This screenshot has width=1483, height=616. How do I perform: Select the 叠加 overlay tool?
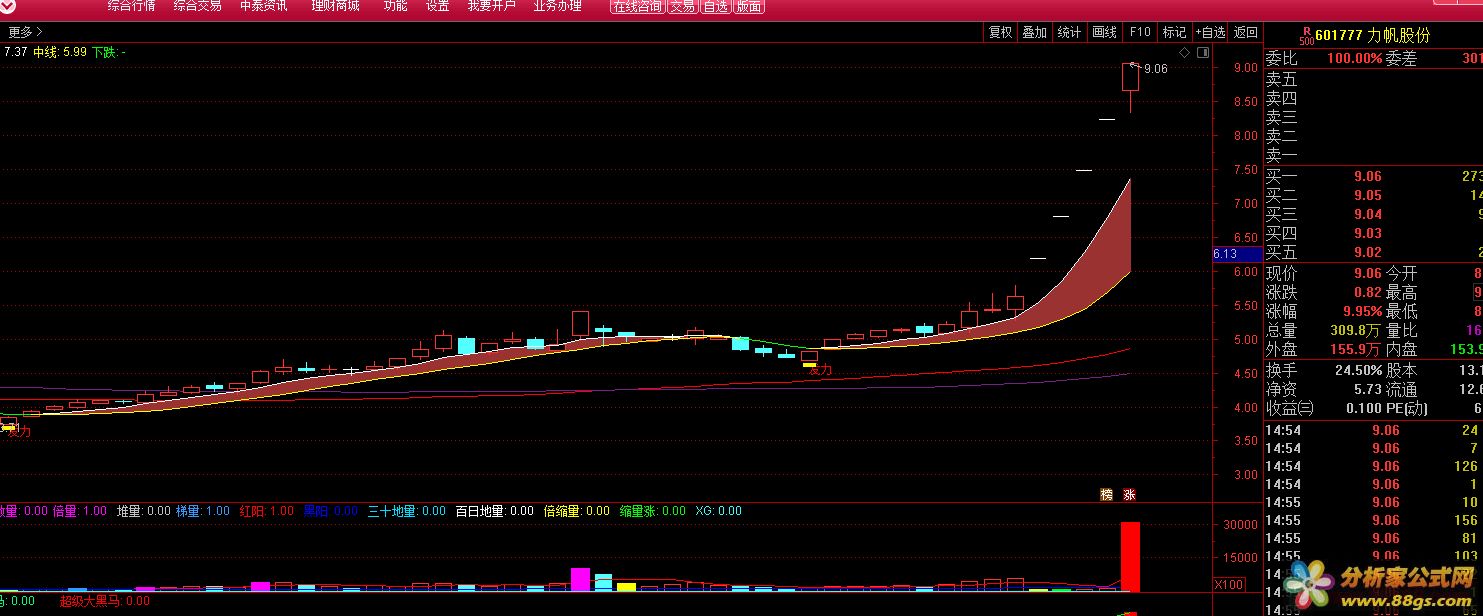[1034, 32]
